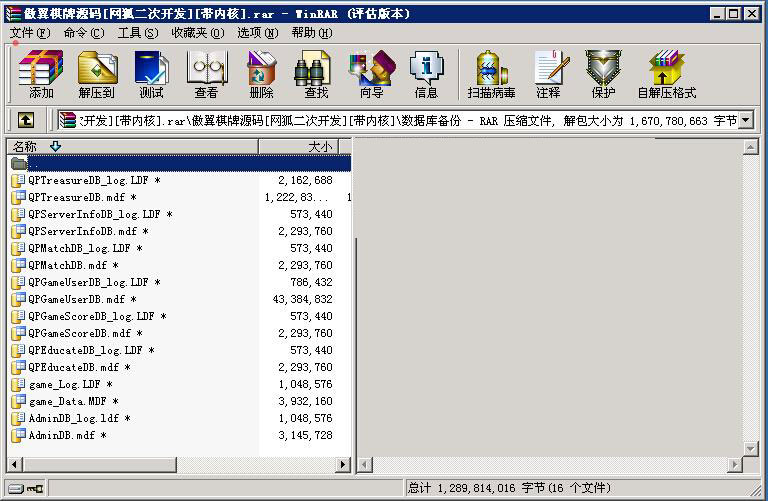Viewport: 768px width, 501px height.
Task: Launch the Wizard (向导) tool
Action: pyautogui.click(x=371, y=74)
